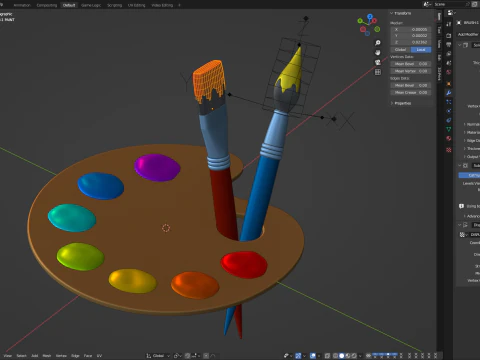The image size is (480, 360).
Task: Open the 3D-Print tab in viewport sidebar
Action: [439, 74]
